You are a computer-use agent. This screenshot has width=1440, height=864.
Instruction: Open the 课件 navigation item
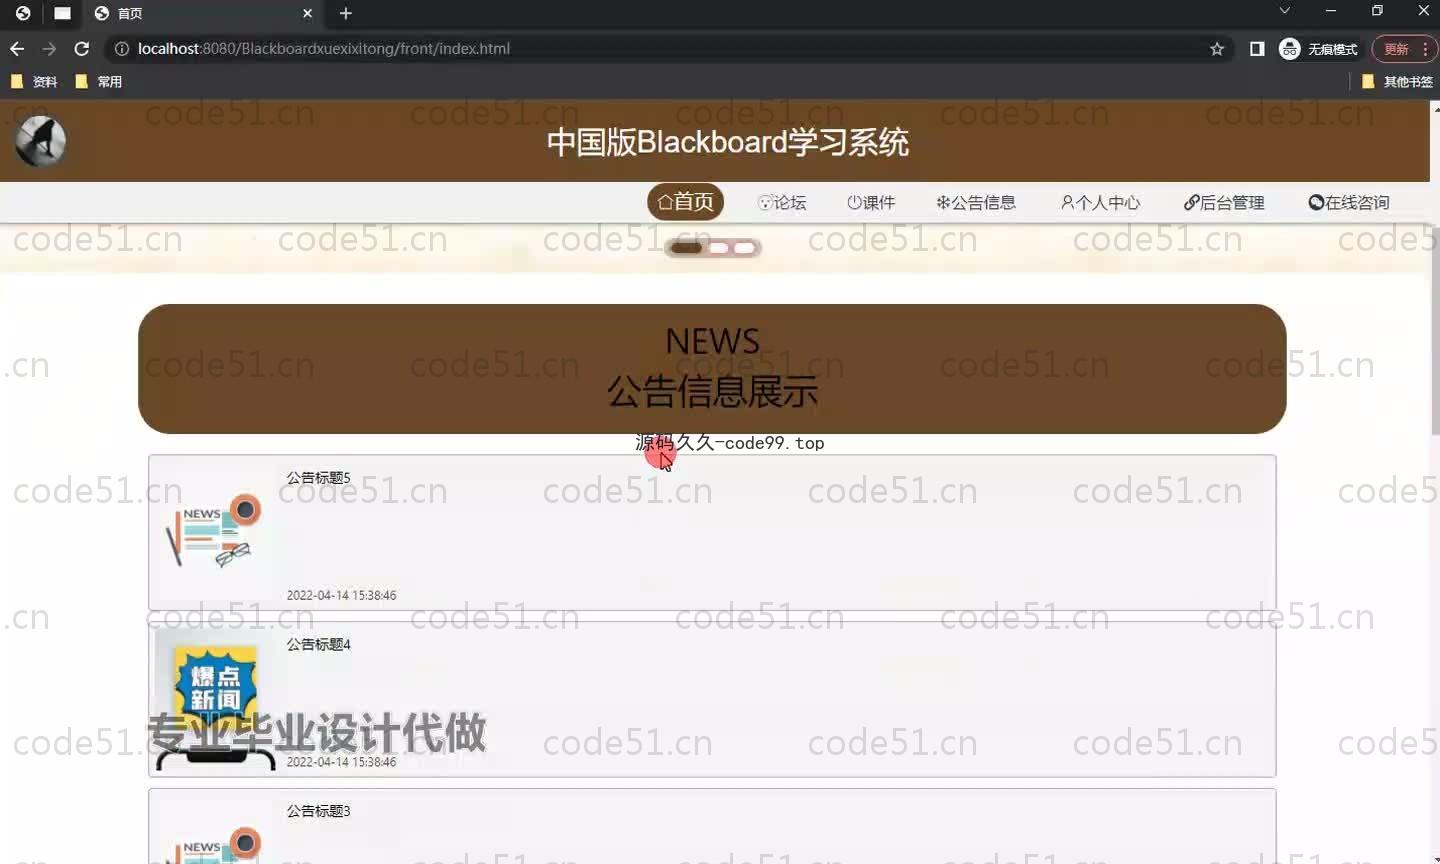pyautogui.click(x=871, y=202)
